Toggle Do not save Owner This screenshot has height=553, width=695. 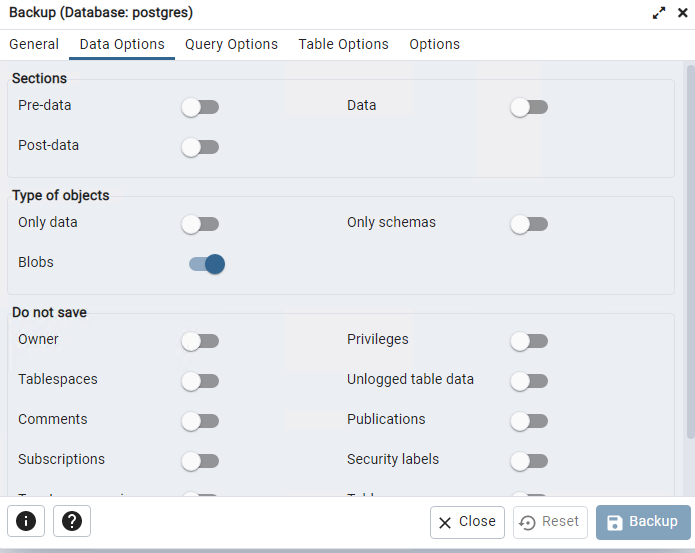point(200,341)
